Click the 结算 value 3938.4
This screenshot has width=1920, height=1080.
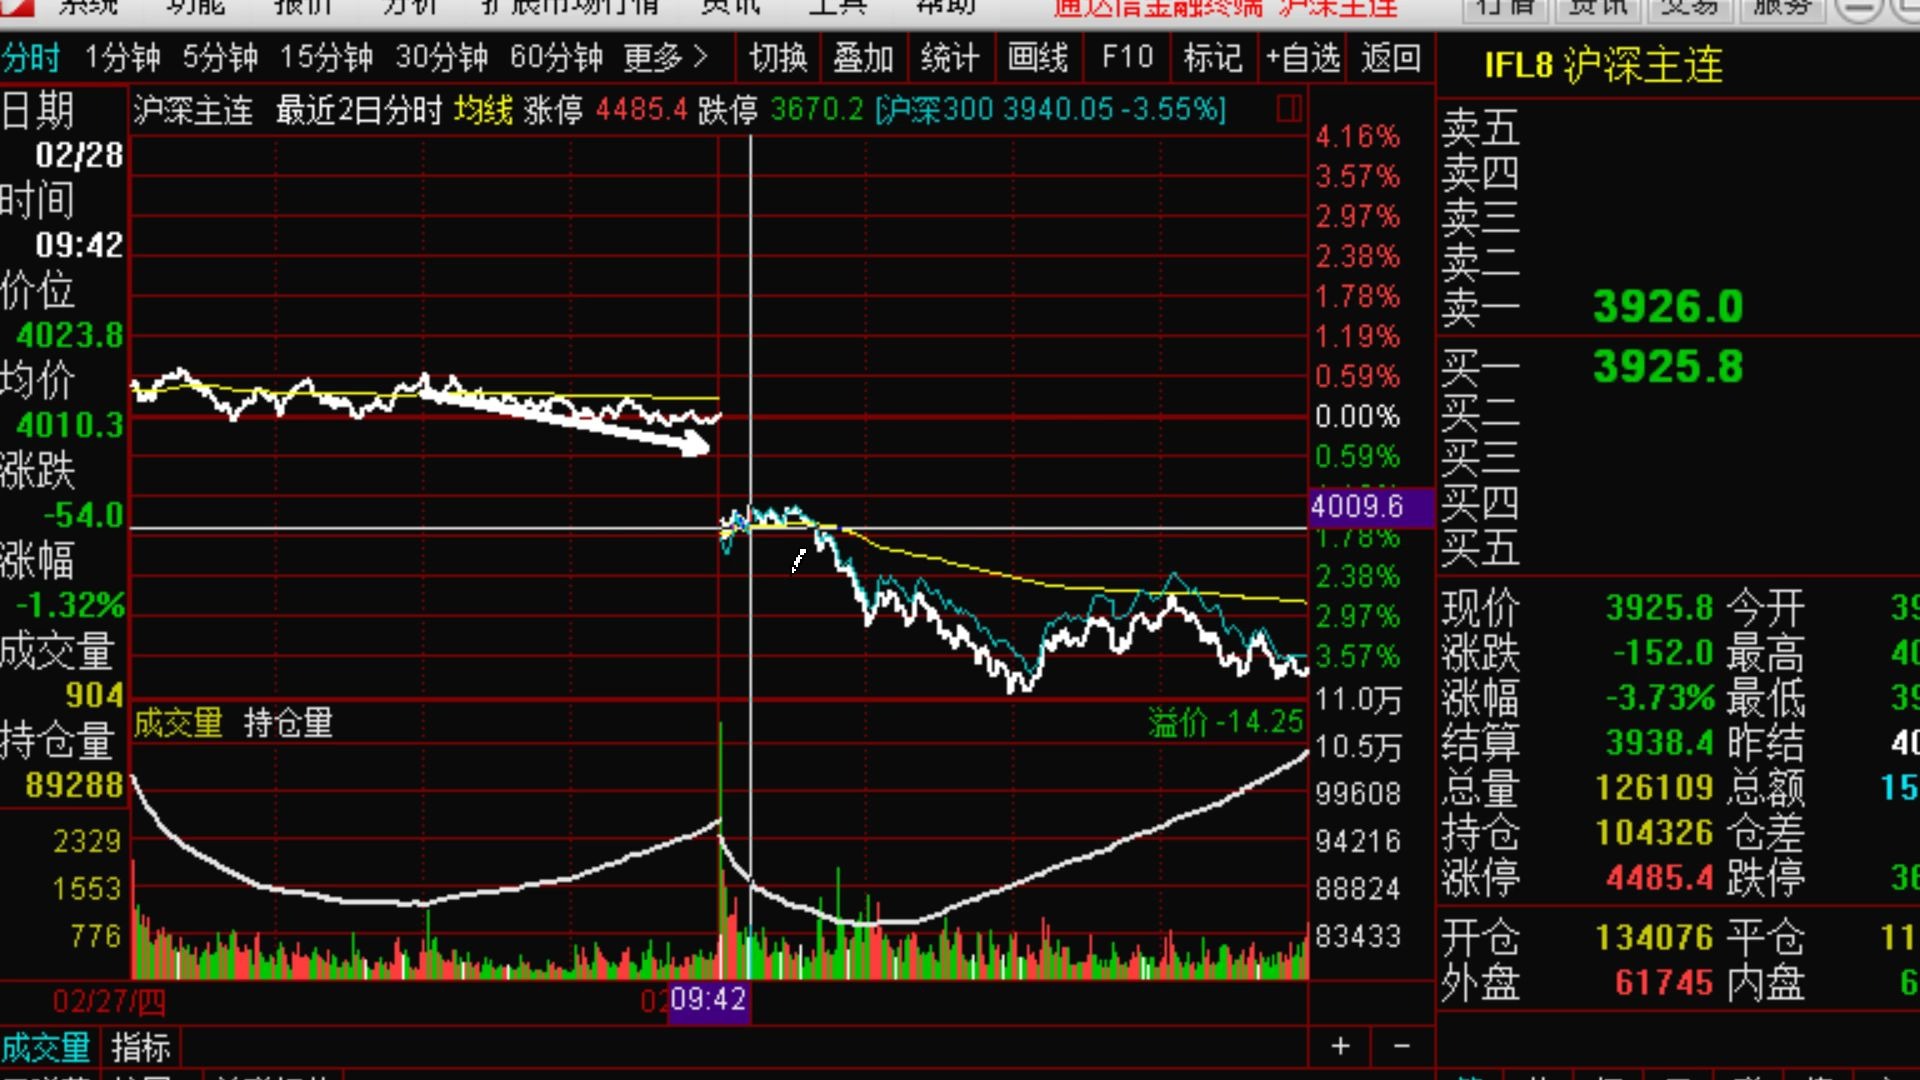1659,742
